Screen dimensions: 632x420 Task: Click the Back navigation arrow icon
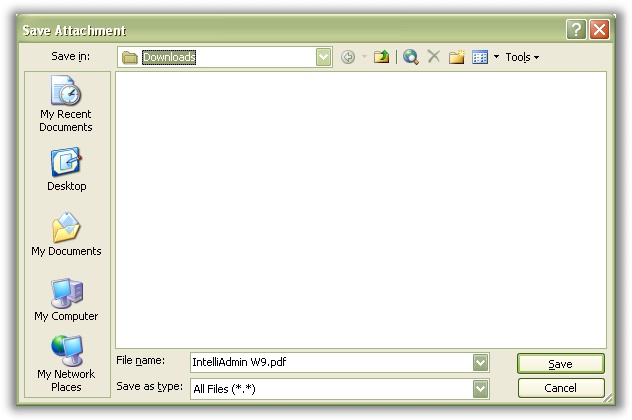click(348, 57)
